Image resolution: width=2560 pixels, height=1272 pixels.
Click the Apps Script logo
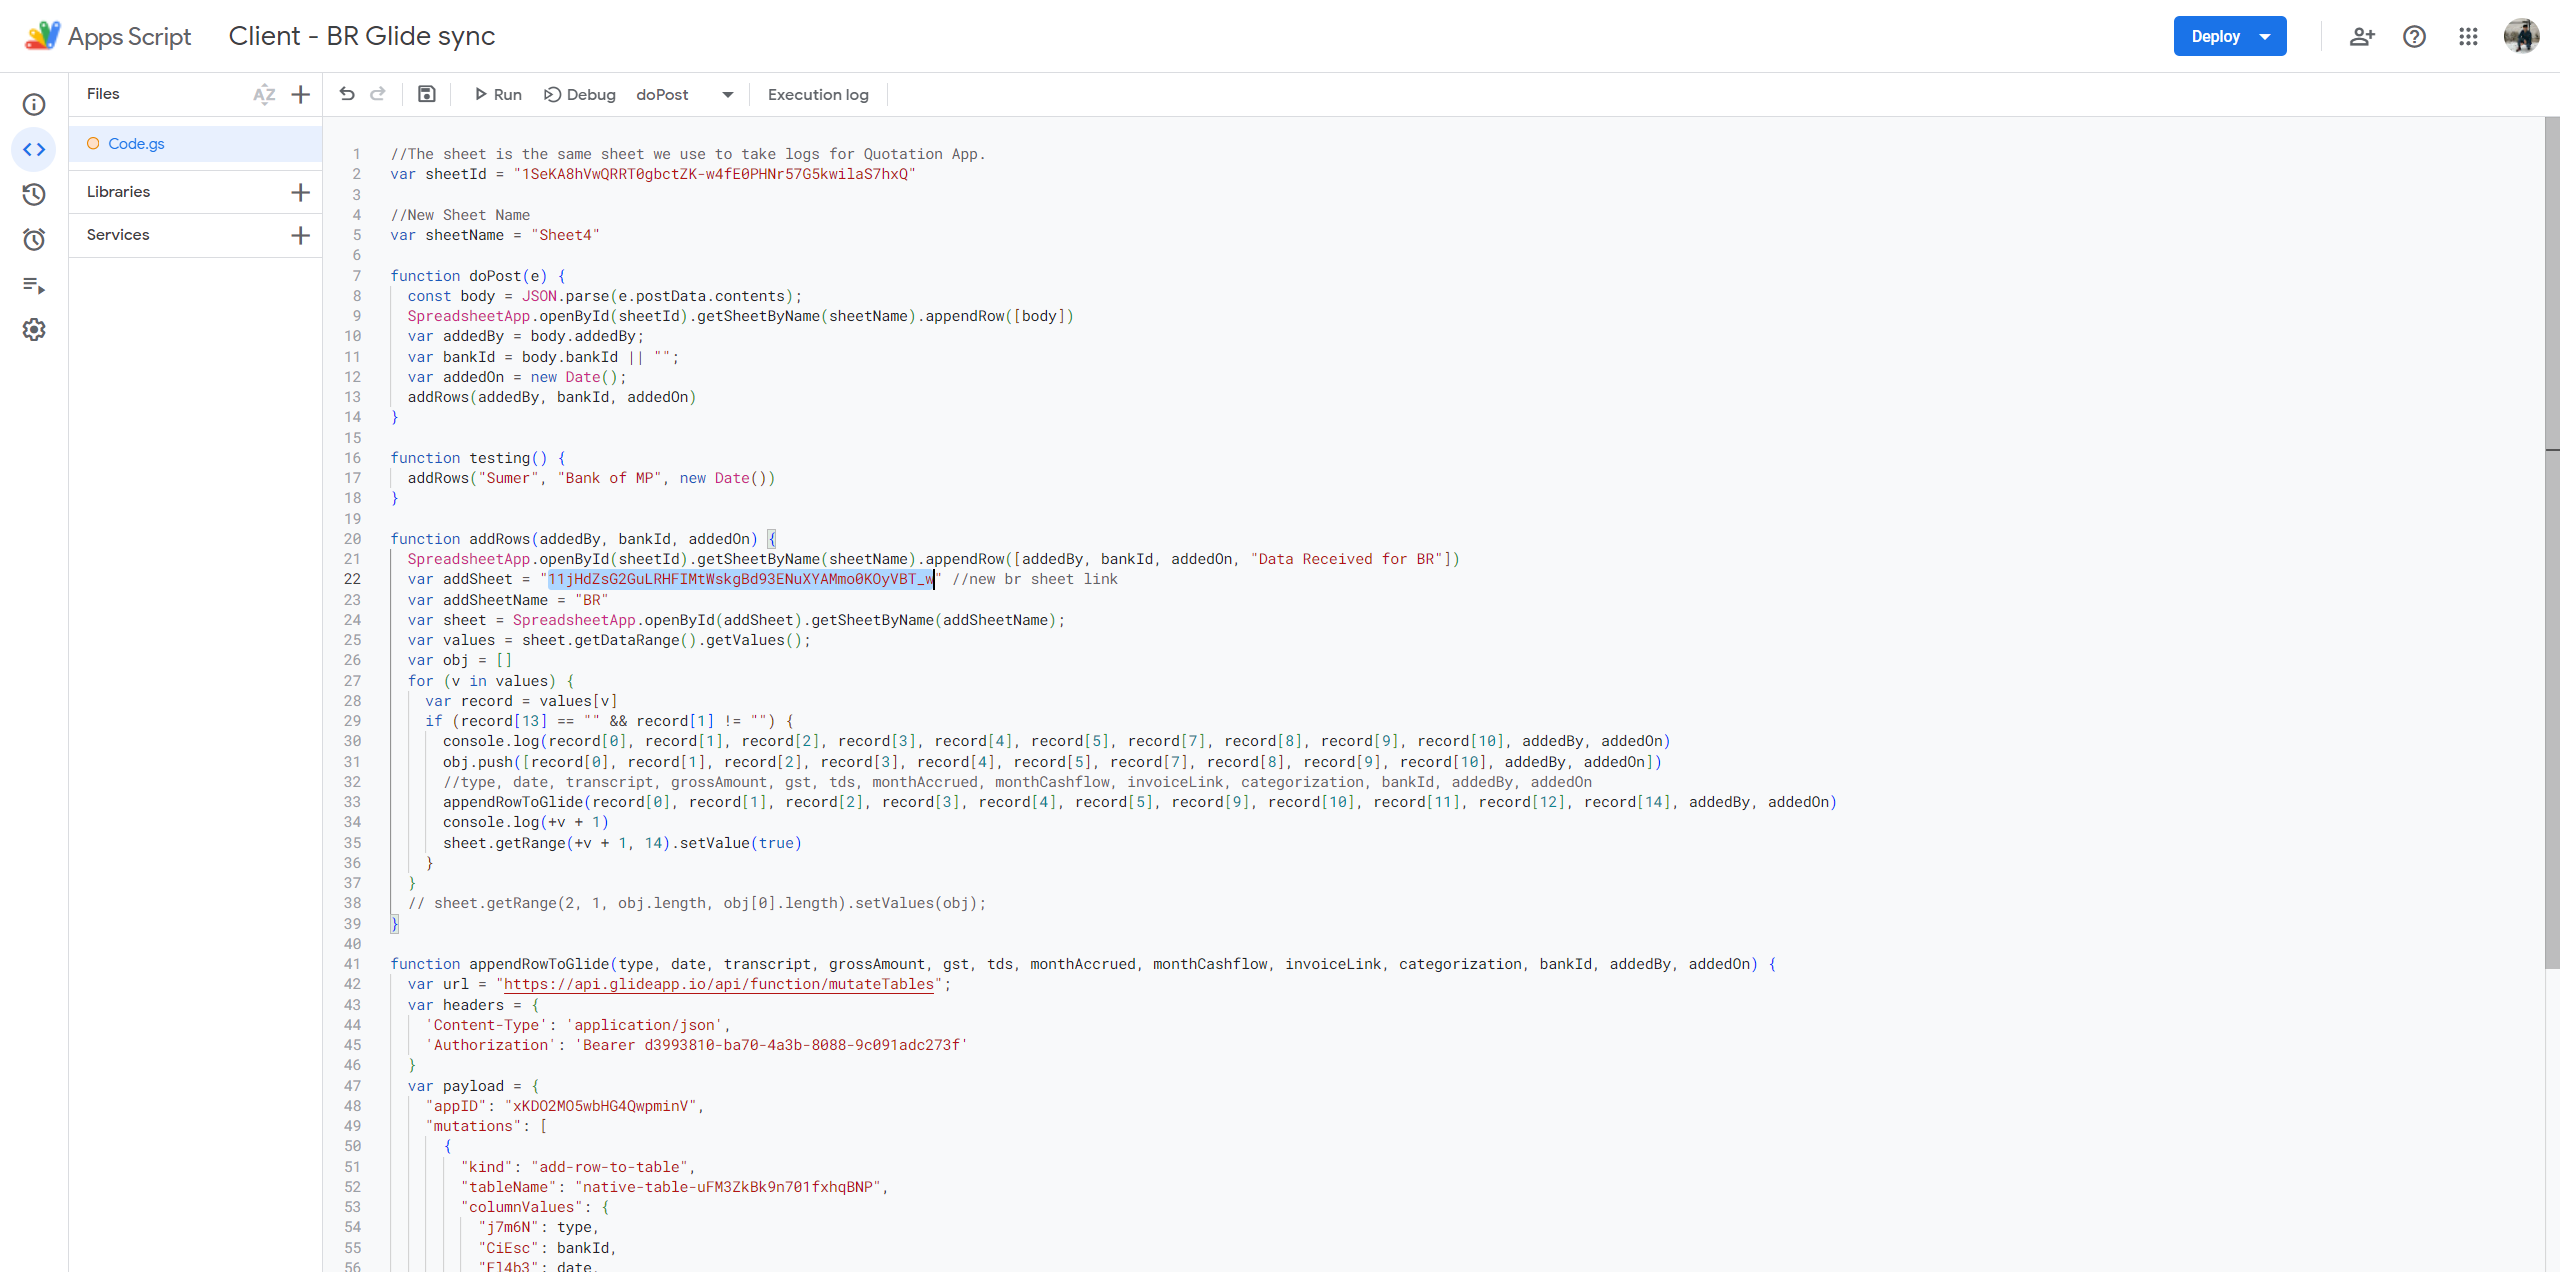[42, 36]
